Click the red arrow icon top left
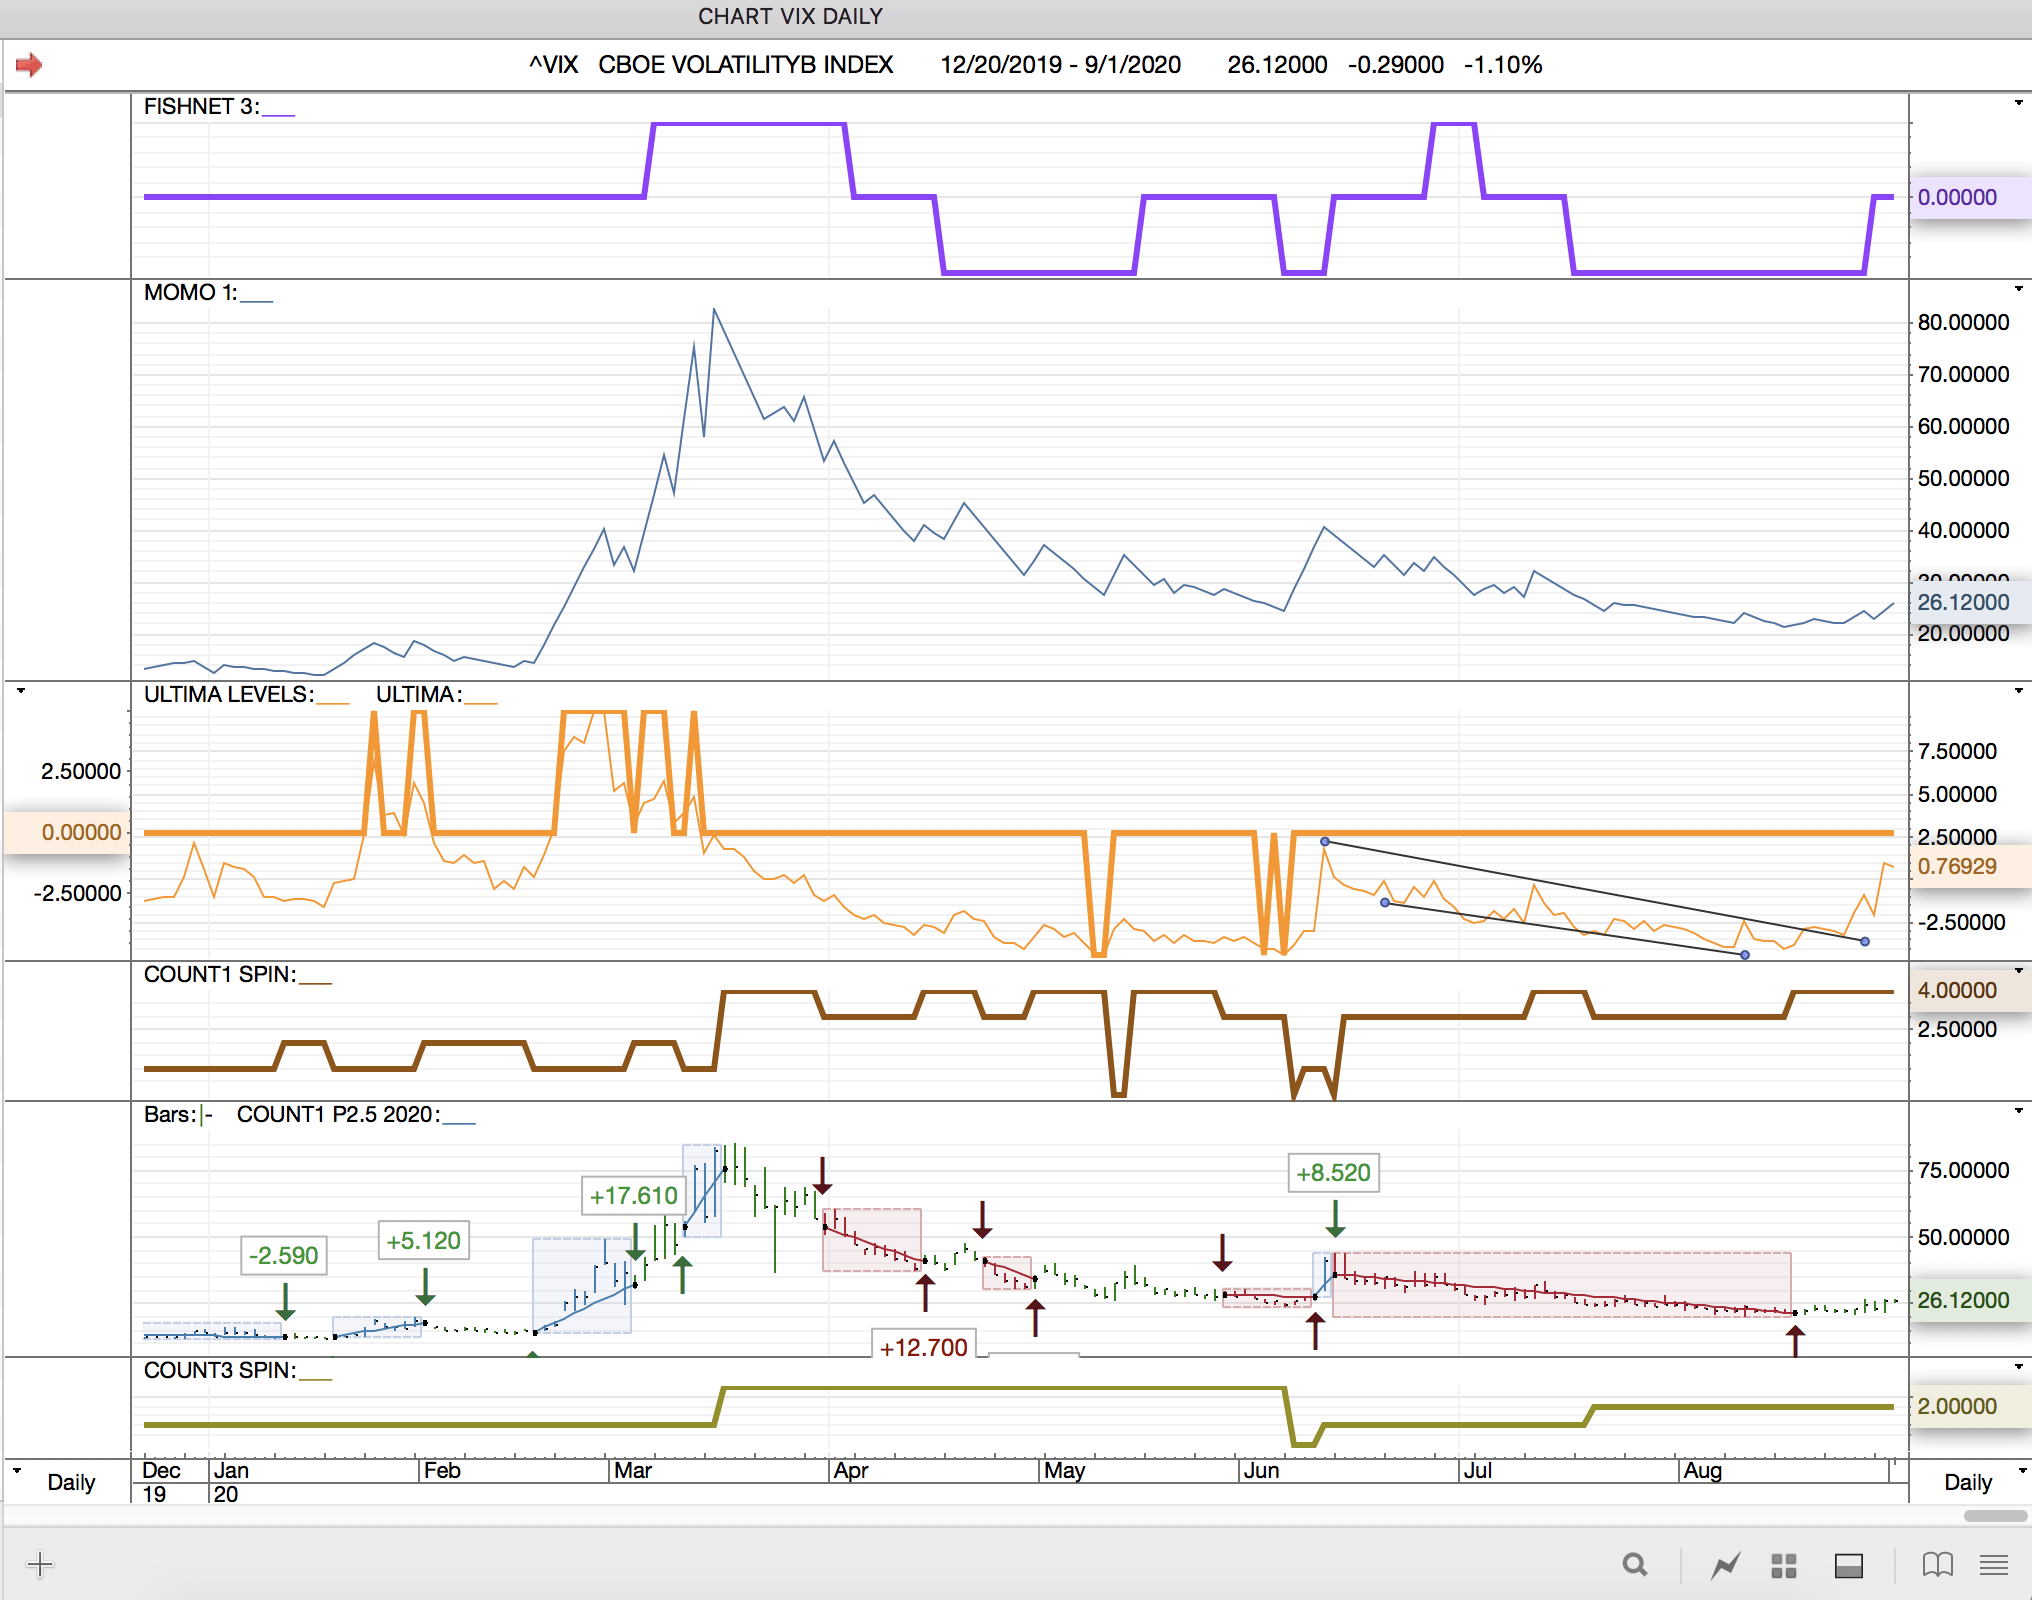 (x=29, y=65)
